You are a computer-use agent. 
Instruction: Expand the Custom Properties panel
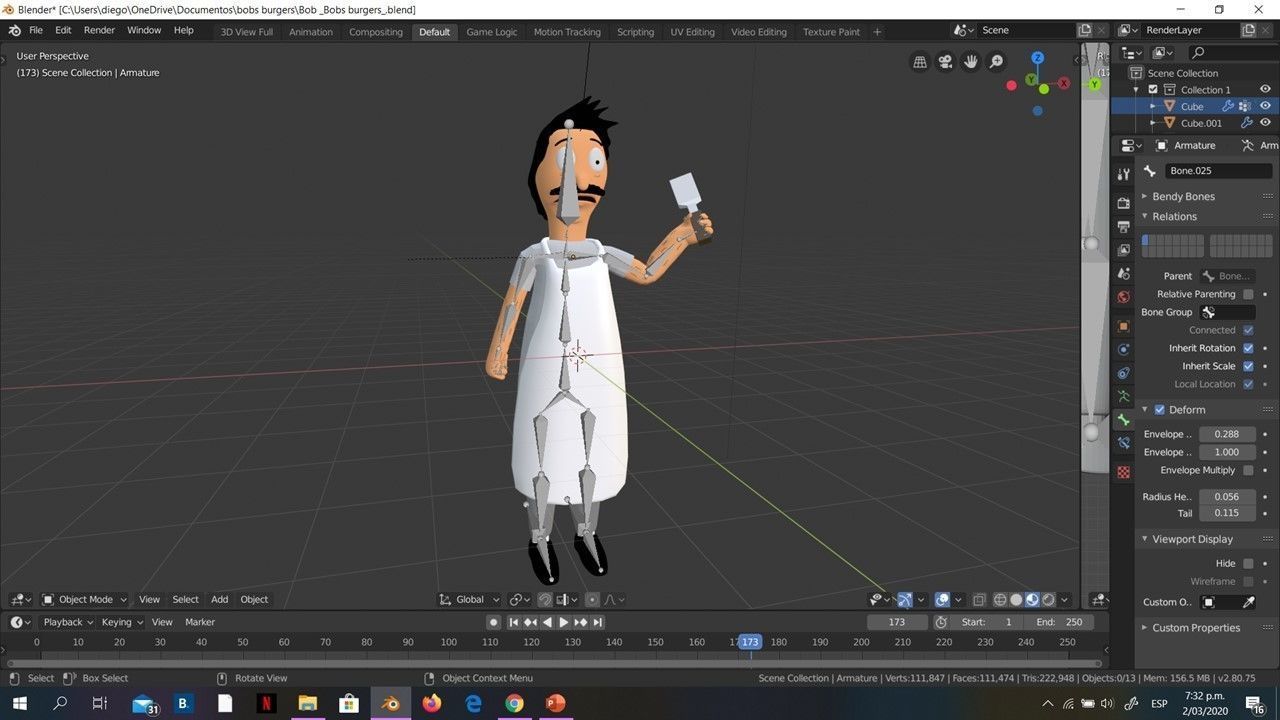(x=1195, y=628)
